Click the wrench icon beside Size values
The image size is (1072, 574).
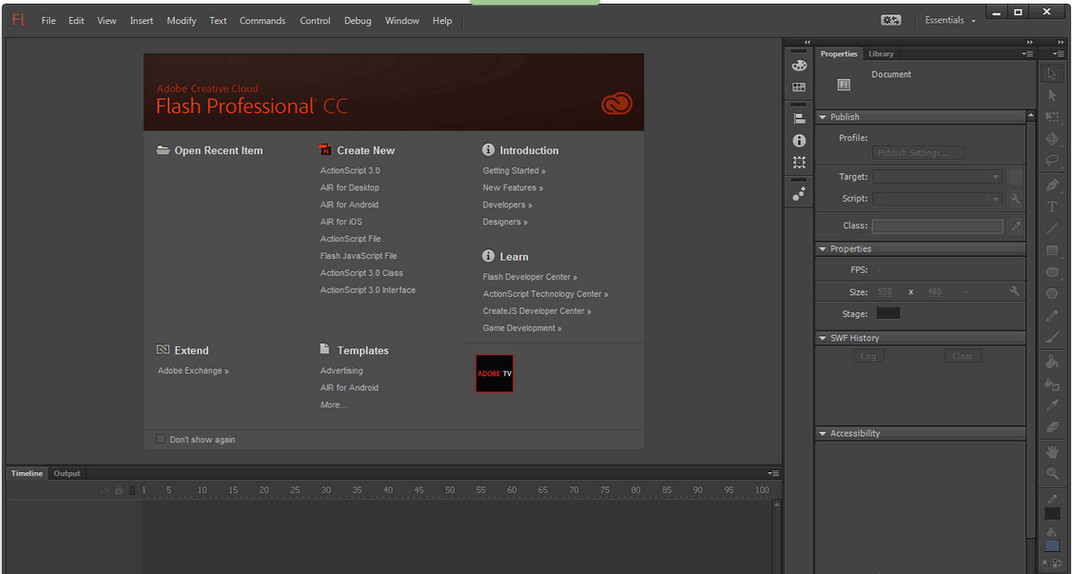click(x=1014, y=291)
